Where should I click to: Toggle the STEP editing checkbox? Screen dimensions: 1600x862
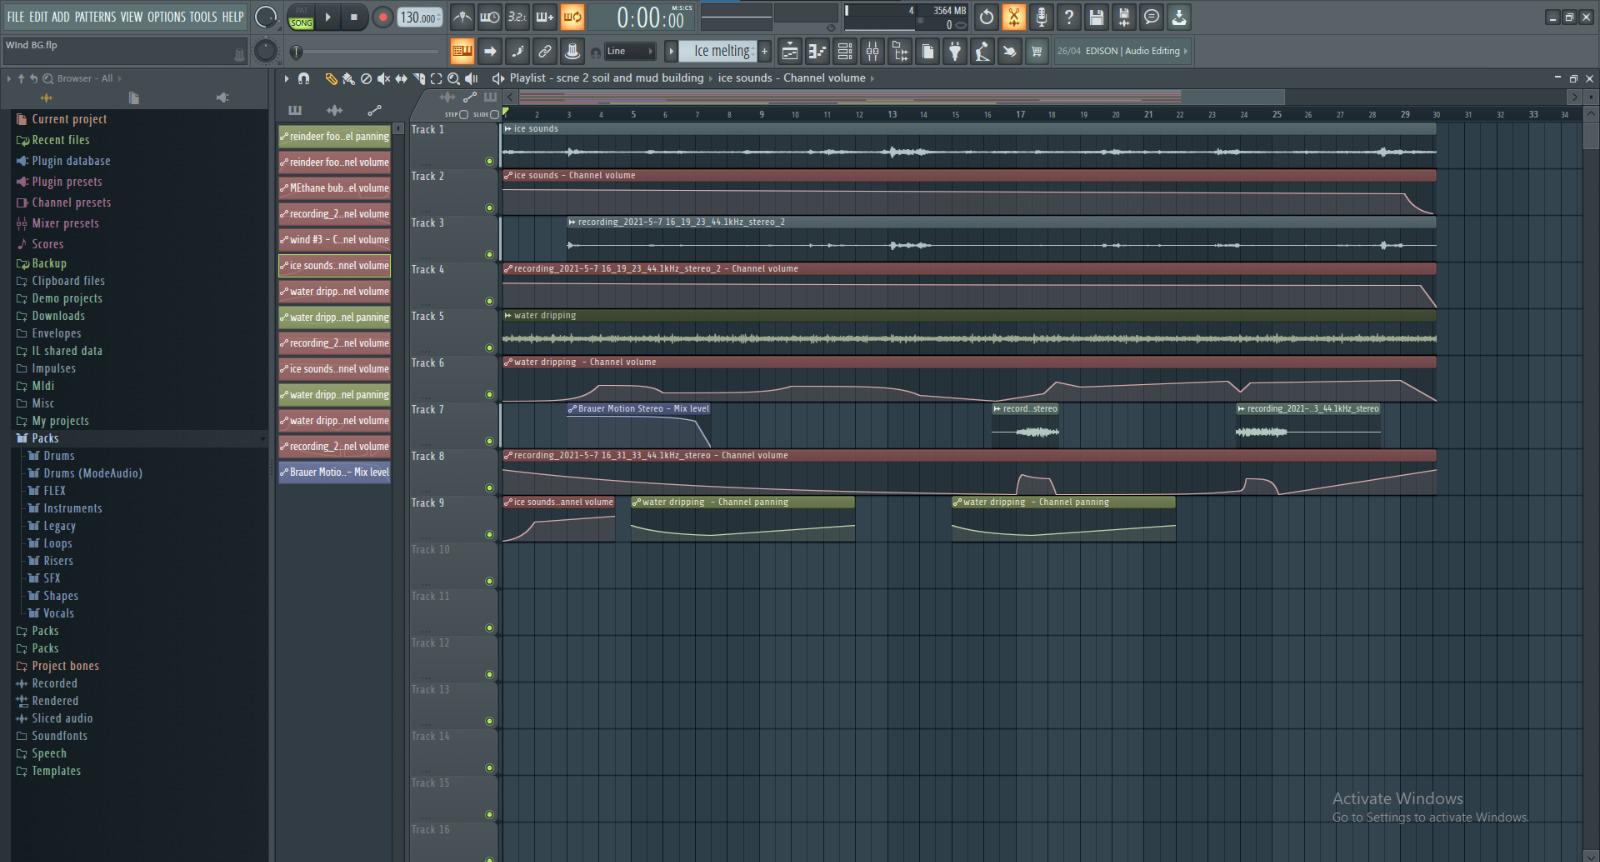(463, 114)
